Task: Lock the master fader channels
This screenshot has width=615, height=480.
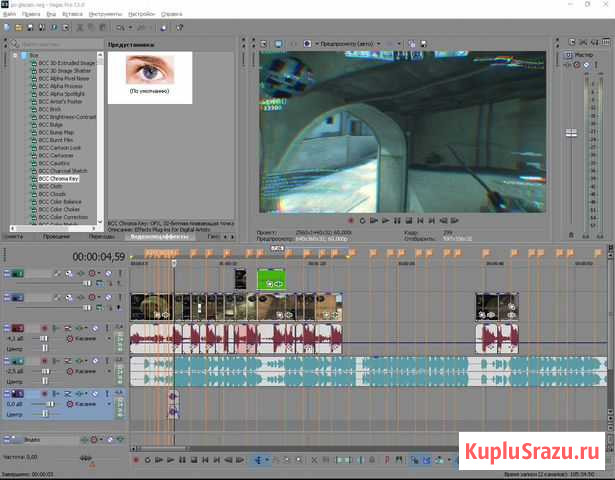Action: pyautogui.click(x=571, y=235)
